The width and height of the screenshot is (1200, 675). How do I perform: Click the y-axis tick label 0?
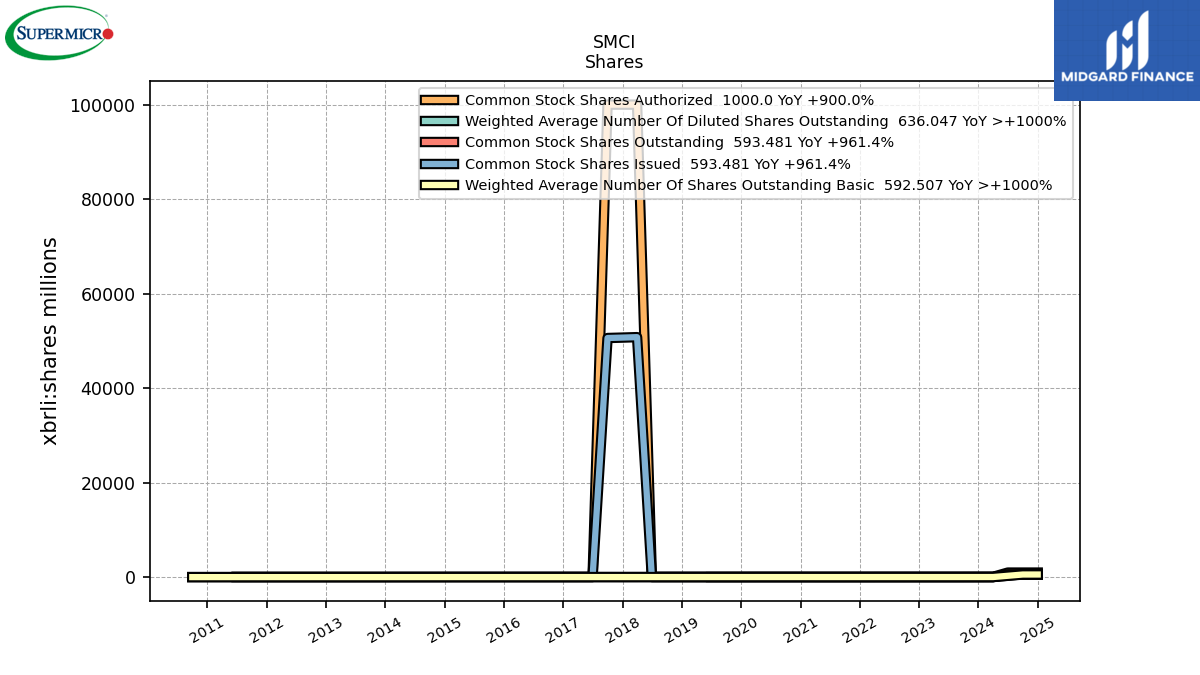tap(131, 578)
